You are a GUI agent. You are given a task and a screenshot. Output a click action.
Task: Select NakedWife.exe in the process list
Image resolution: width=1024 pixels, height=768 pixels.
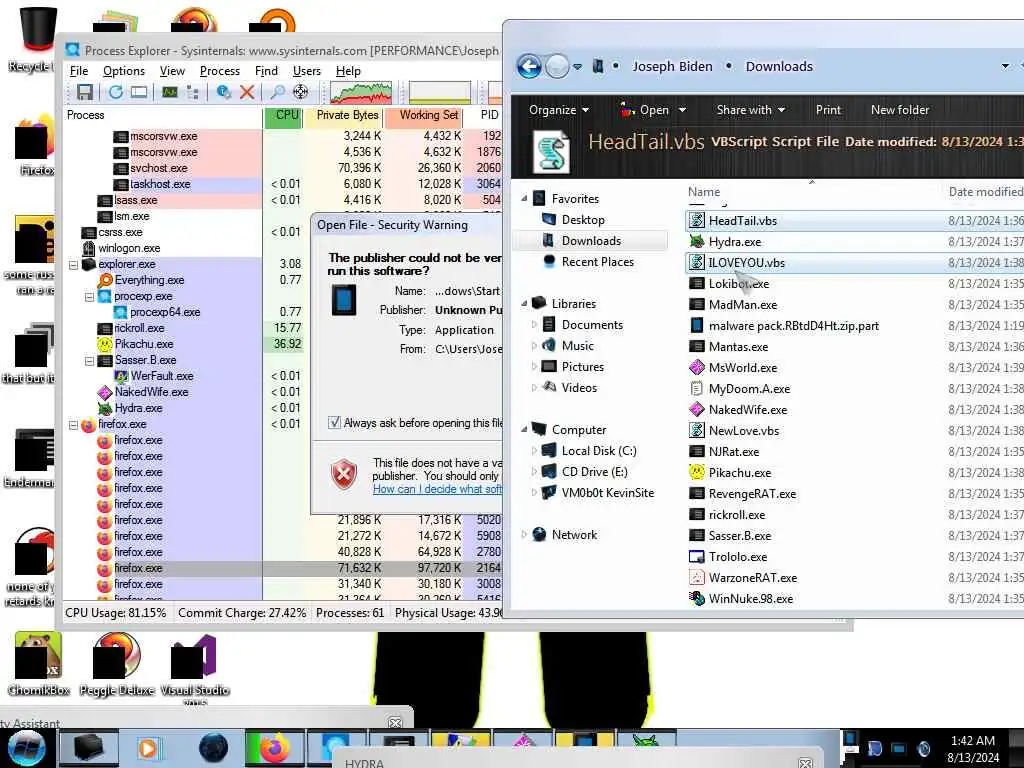[x=152, y=392]
